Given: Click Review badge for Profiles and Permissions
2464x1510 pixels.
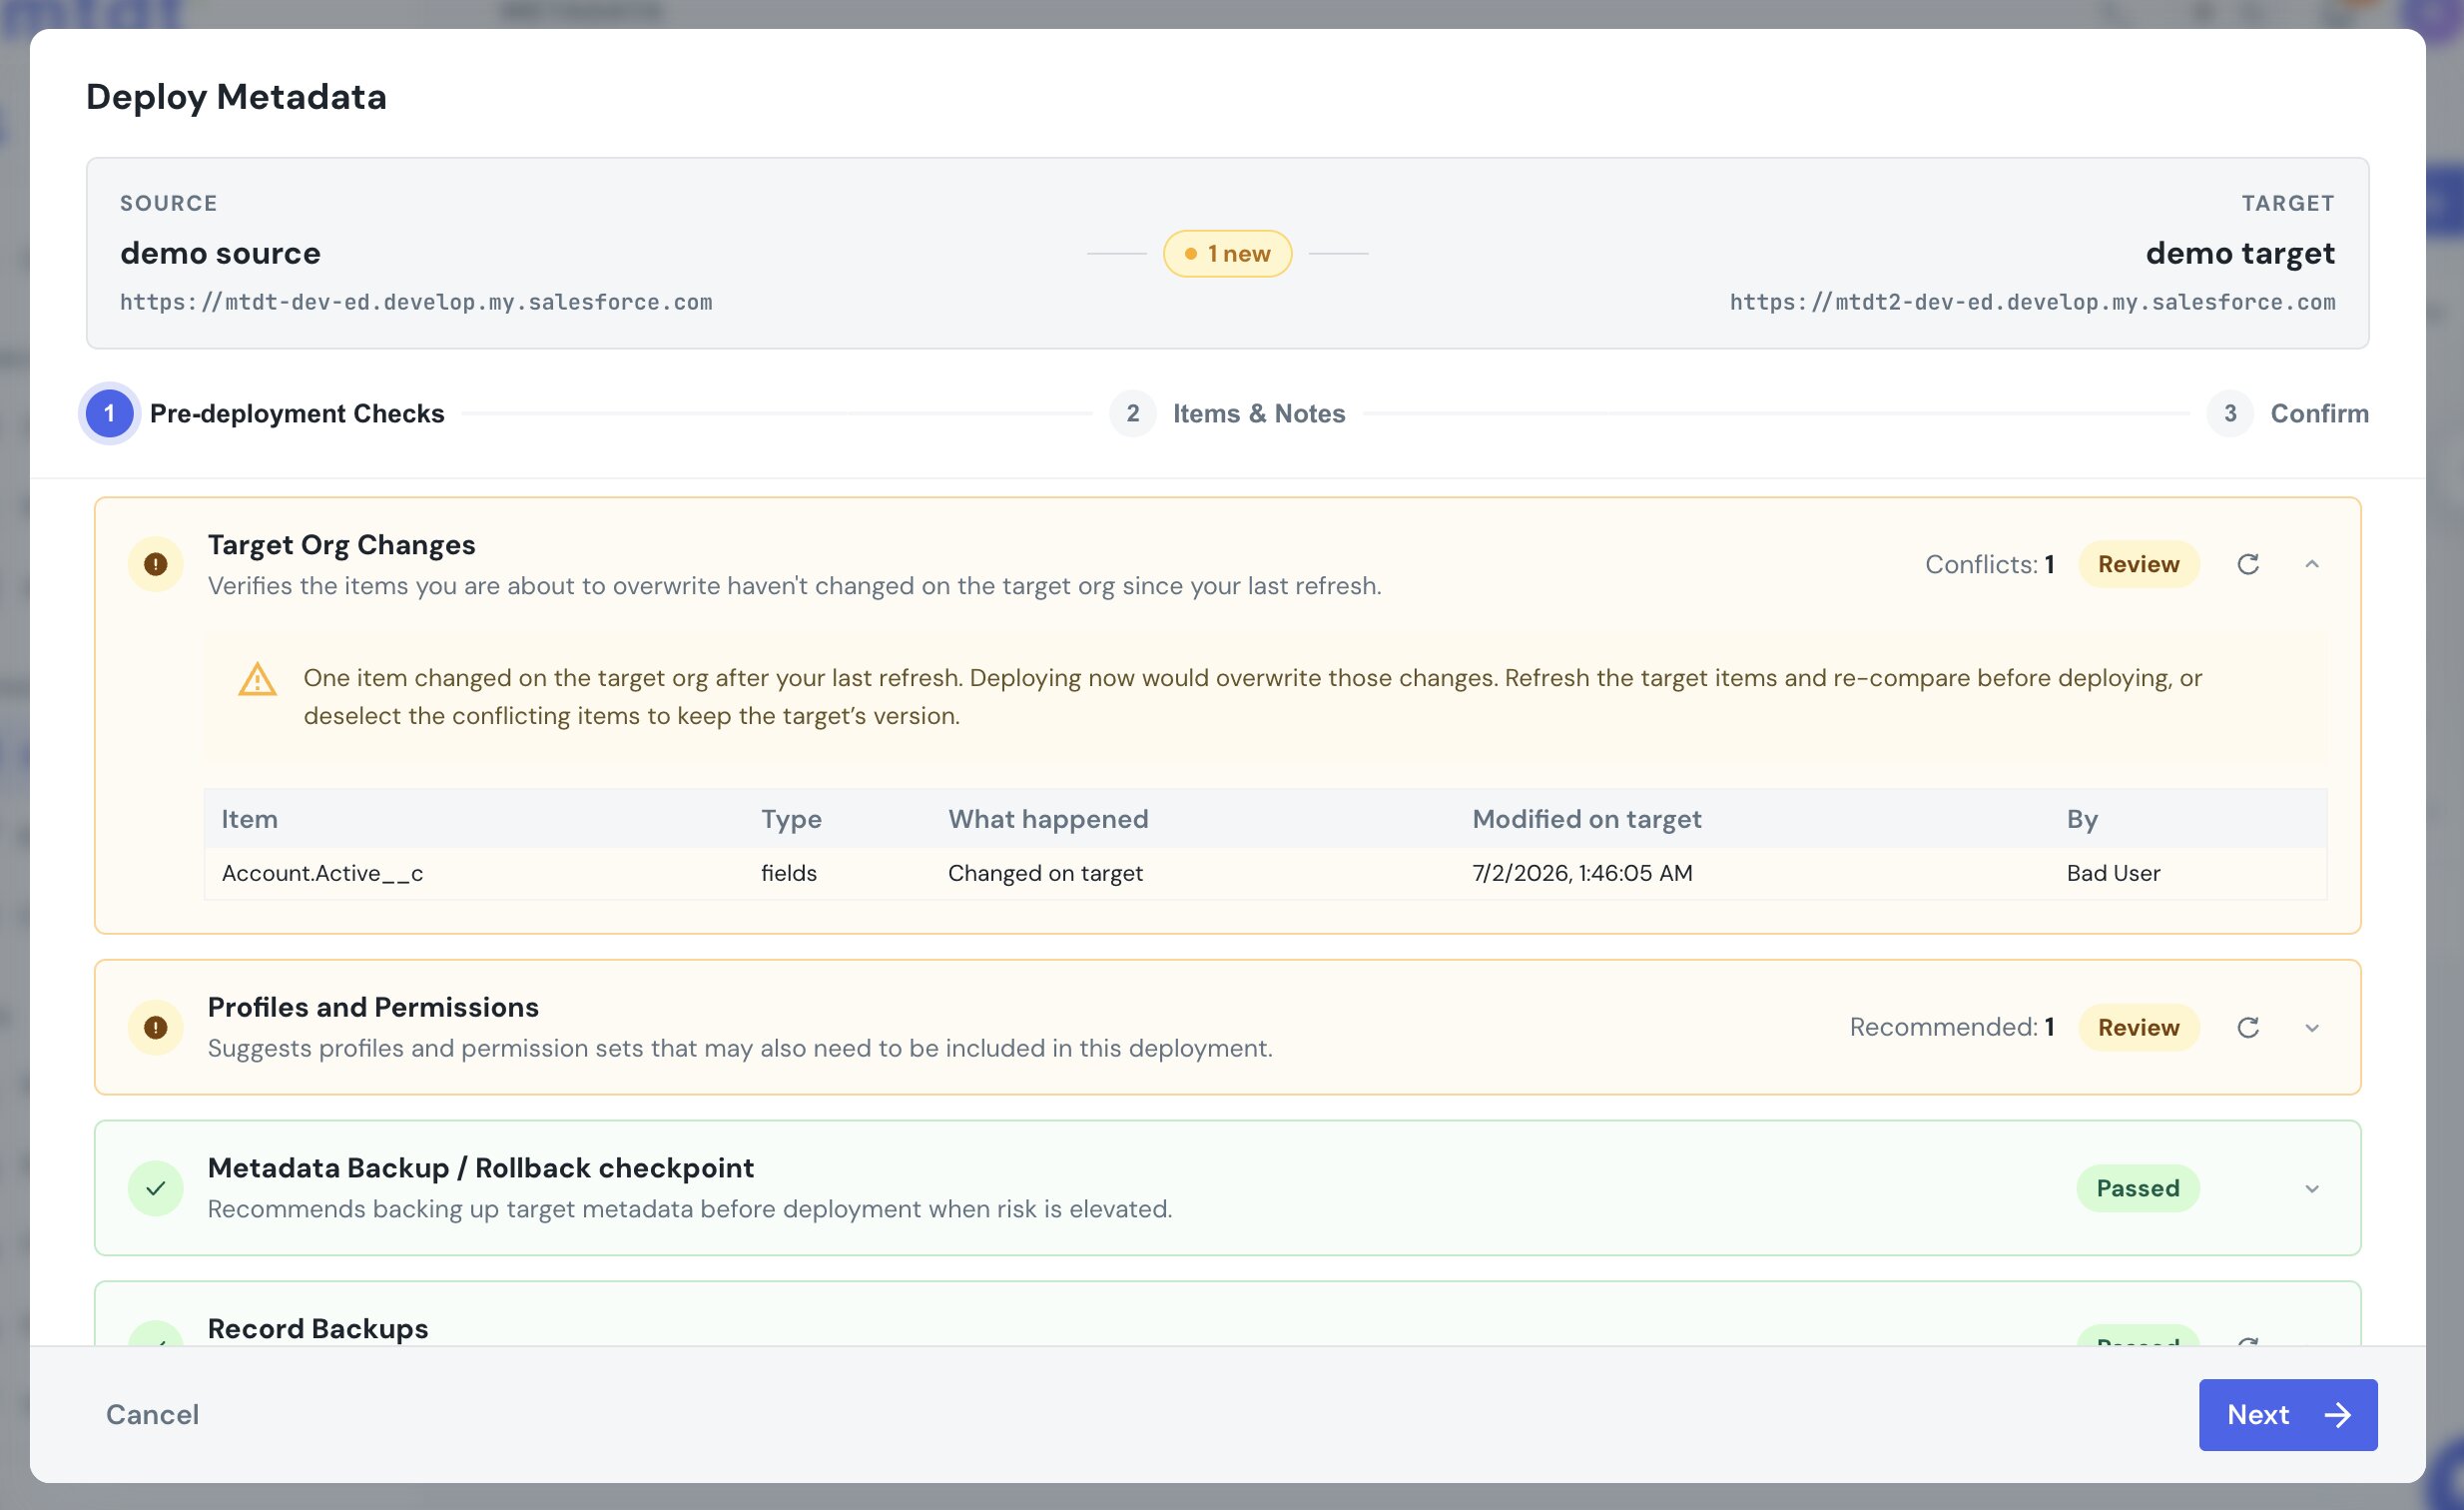Looking at the screenshot, I should 2138,1027.
